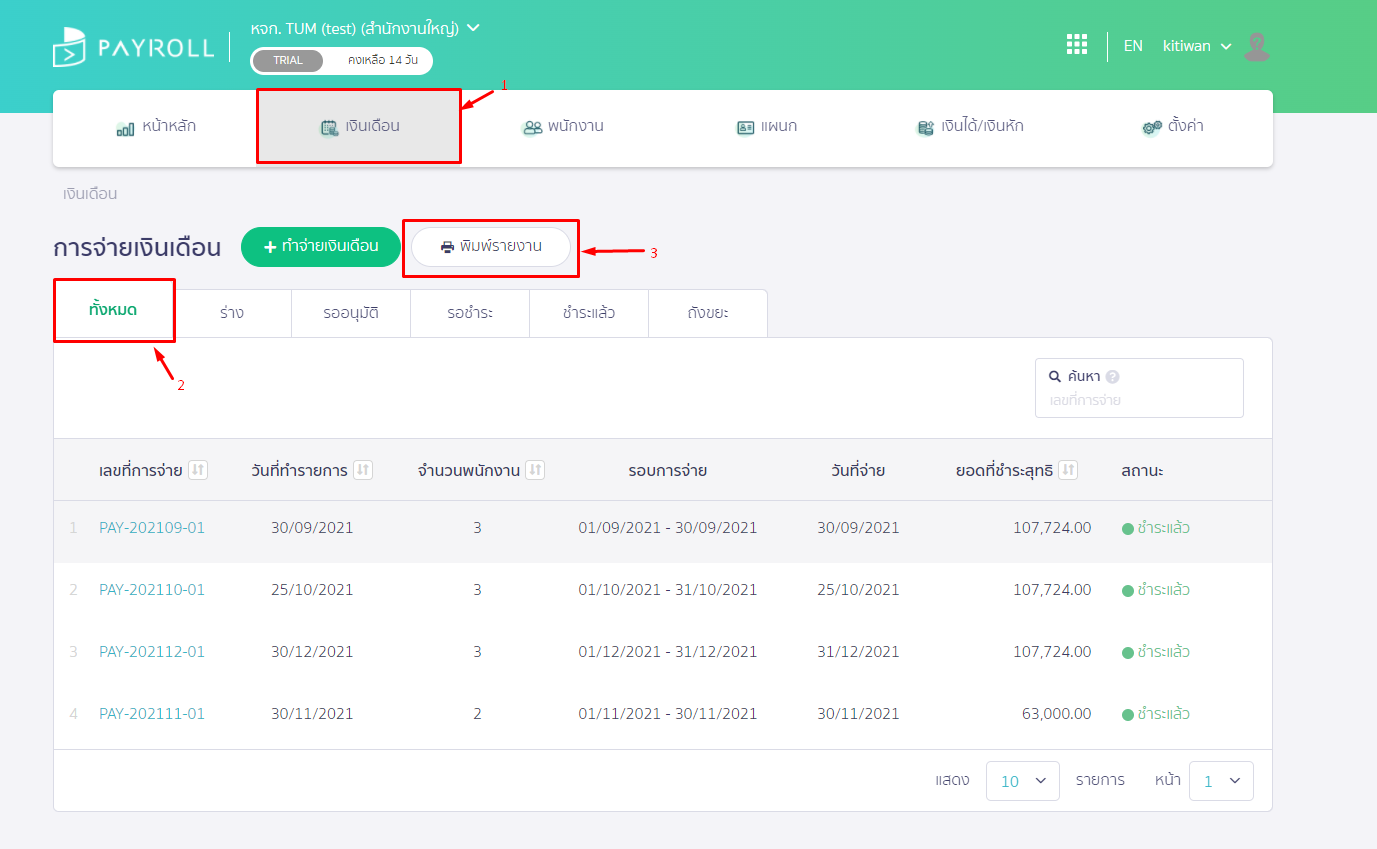Open the พนักงาน menu
The height and width of the screenshot is (849, 1377).
563,127
